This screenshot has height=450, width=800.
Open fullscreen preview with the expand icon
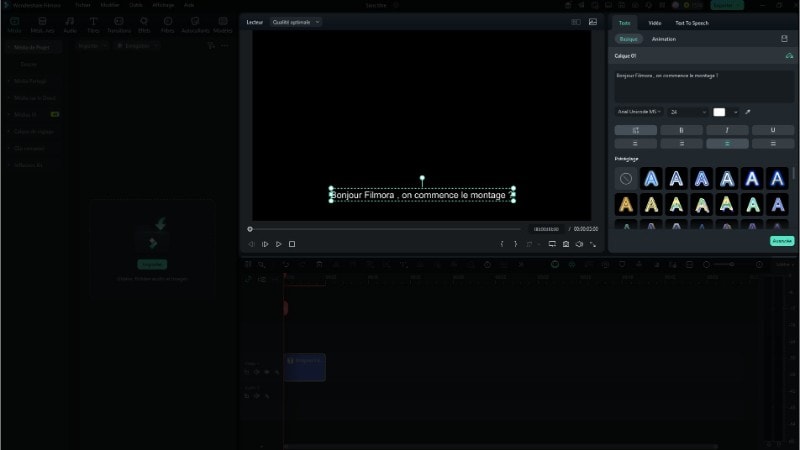click(x=593, y=244)
